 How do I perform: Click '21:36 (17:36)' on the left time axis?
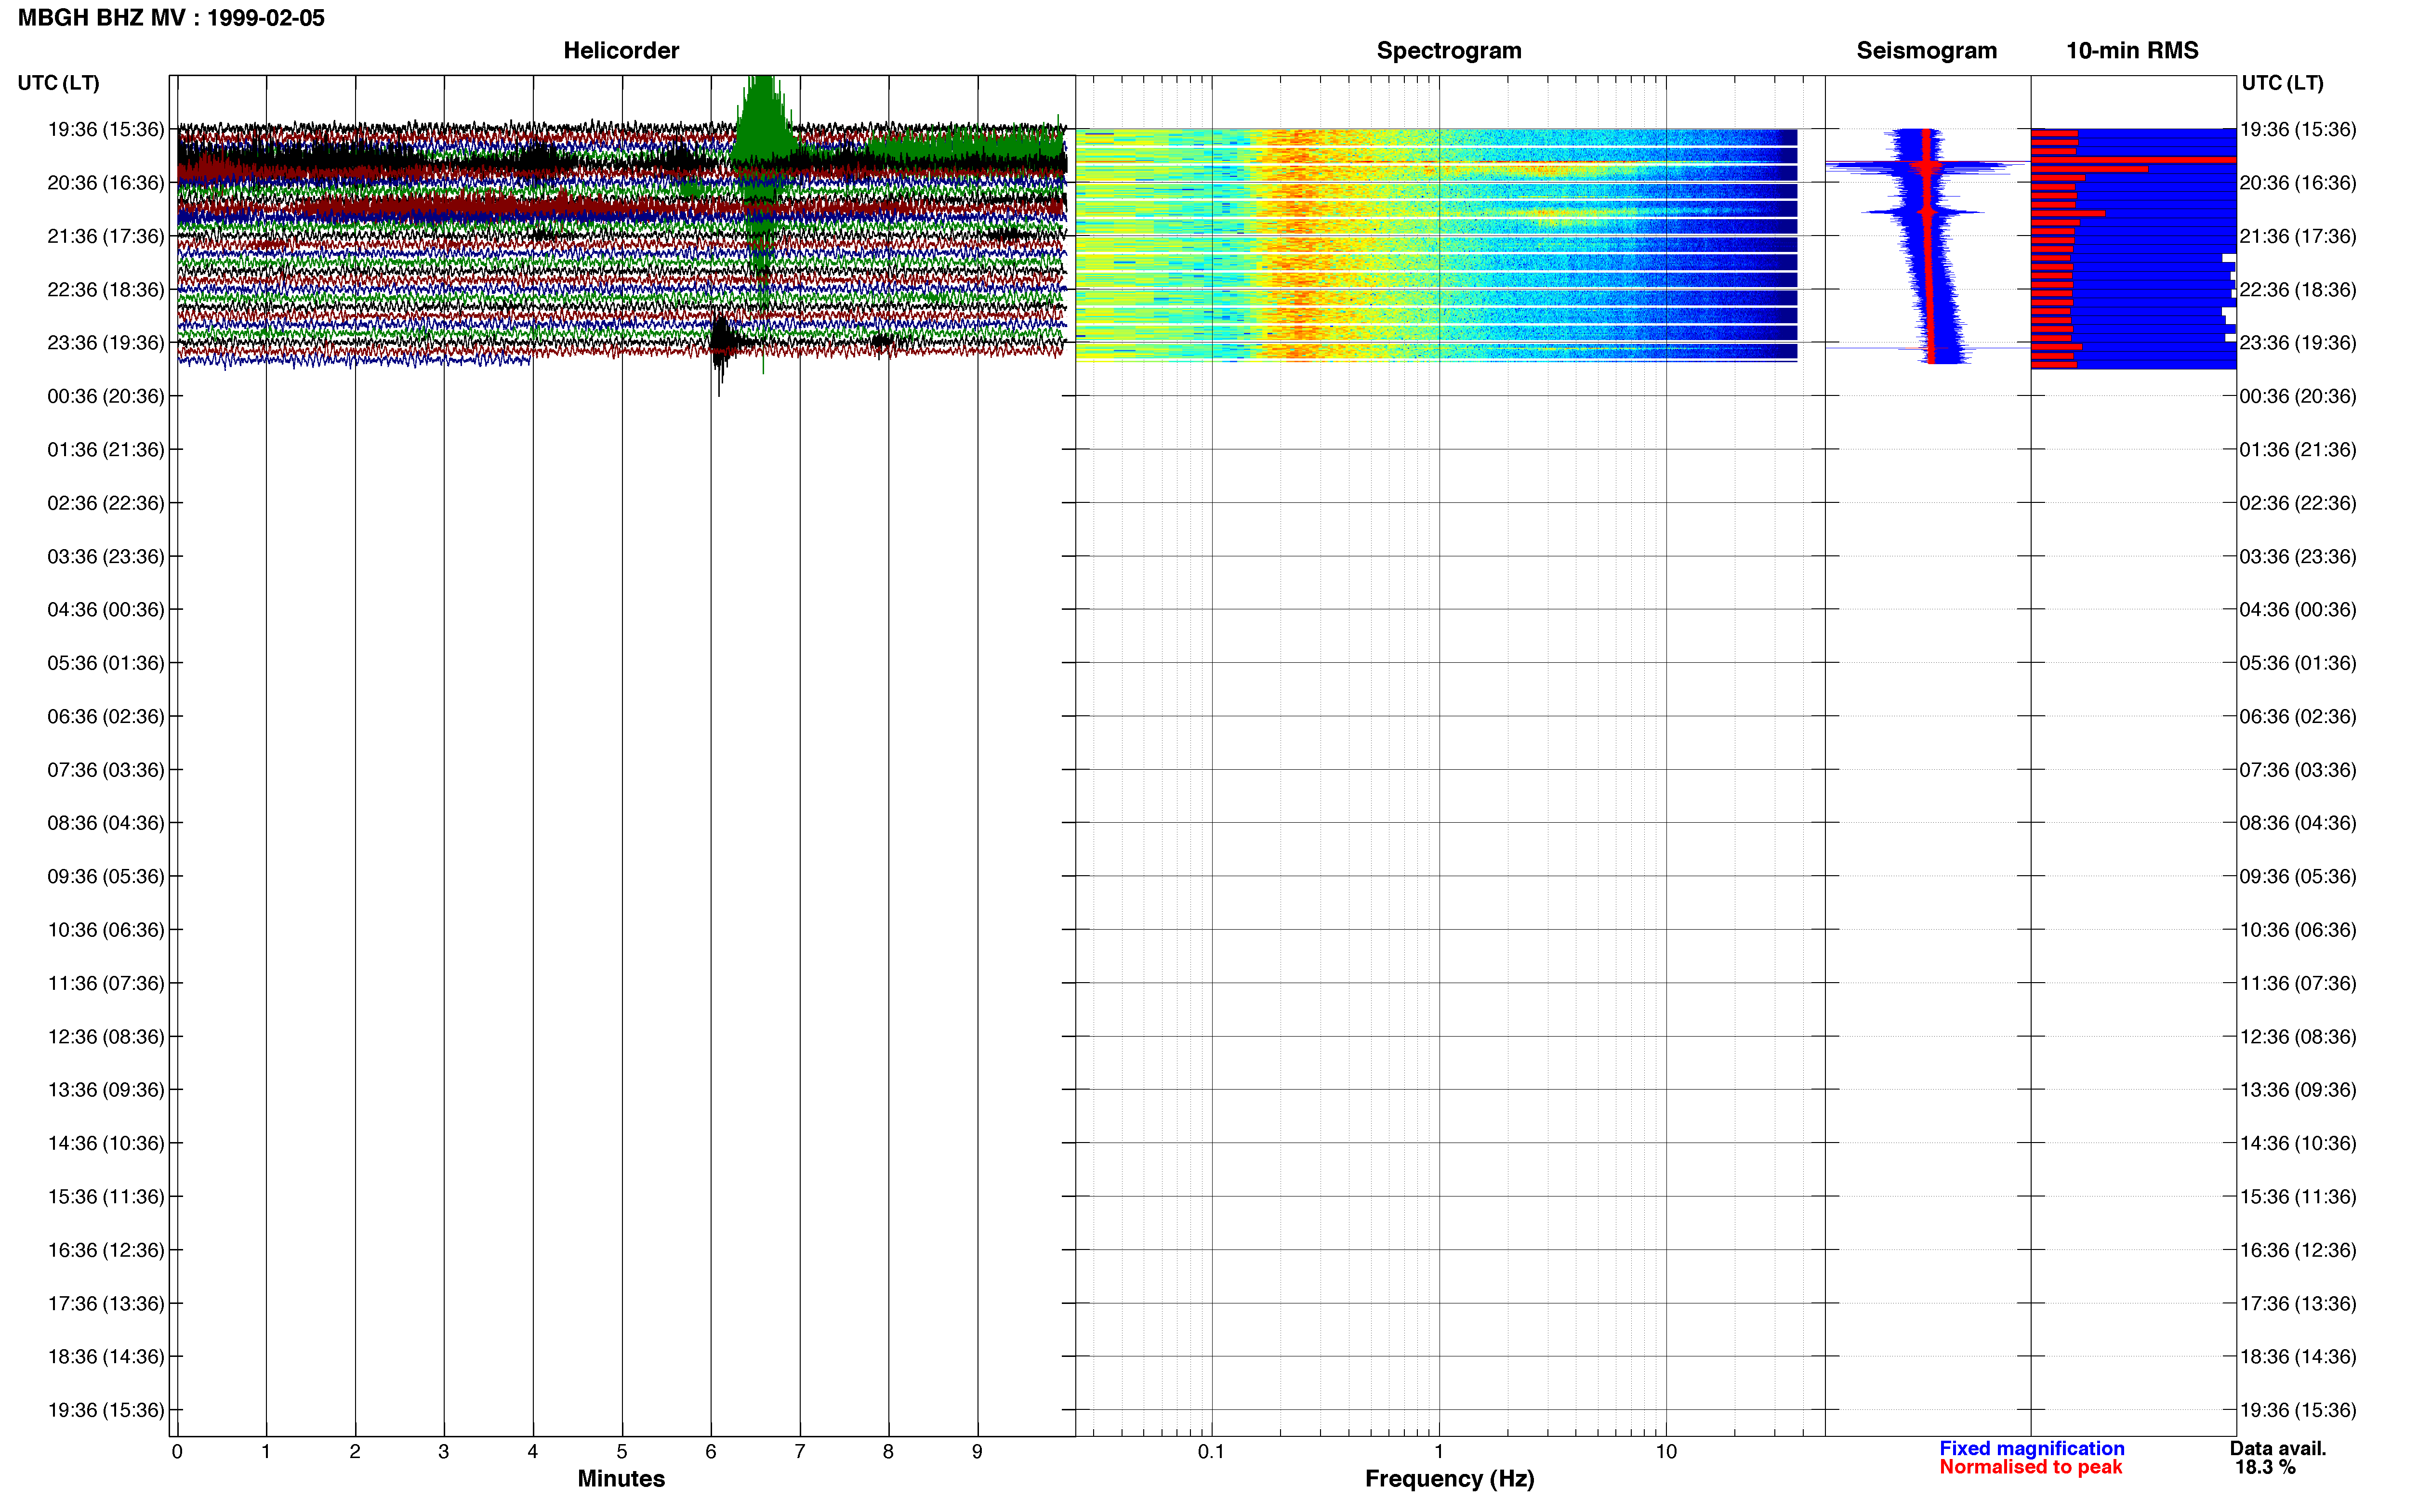click(106, 236)
